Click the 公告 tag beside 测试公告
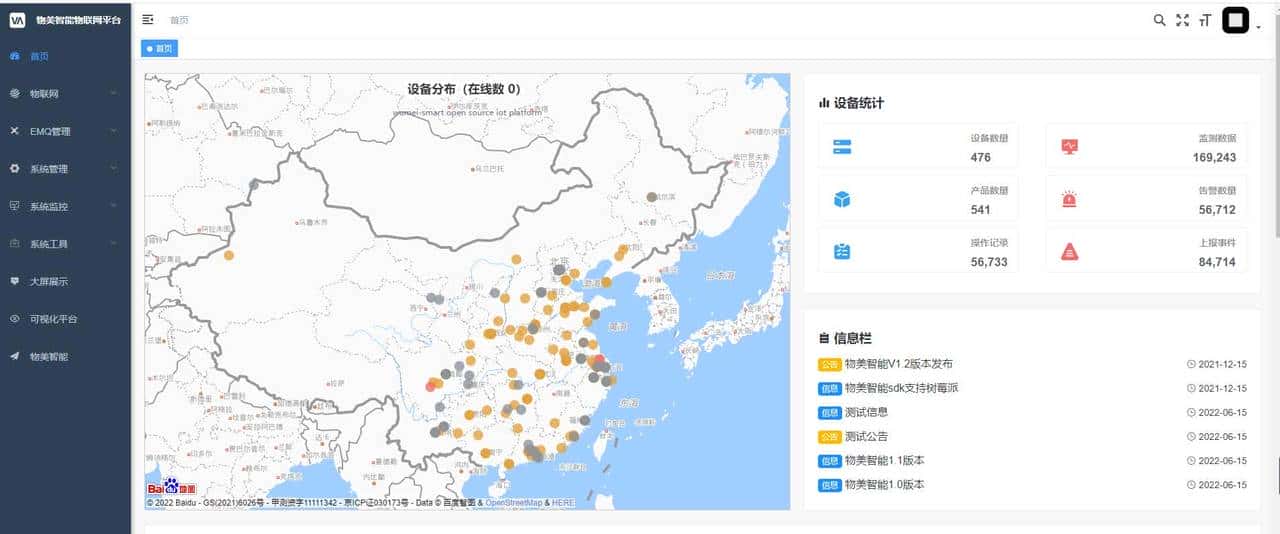Image resolution: width=1280 pixels, height=534 pixels. pyautogui.click(x=830, y=437)
